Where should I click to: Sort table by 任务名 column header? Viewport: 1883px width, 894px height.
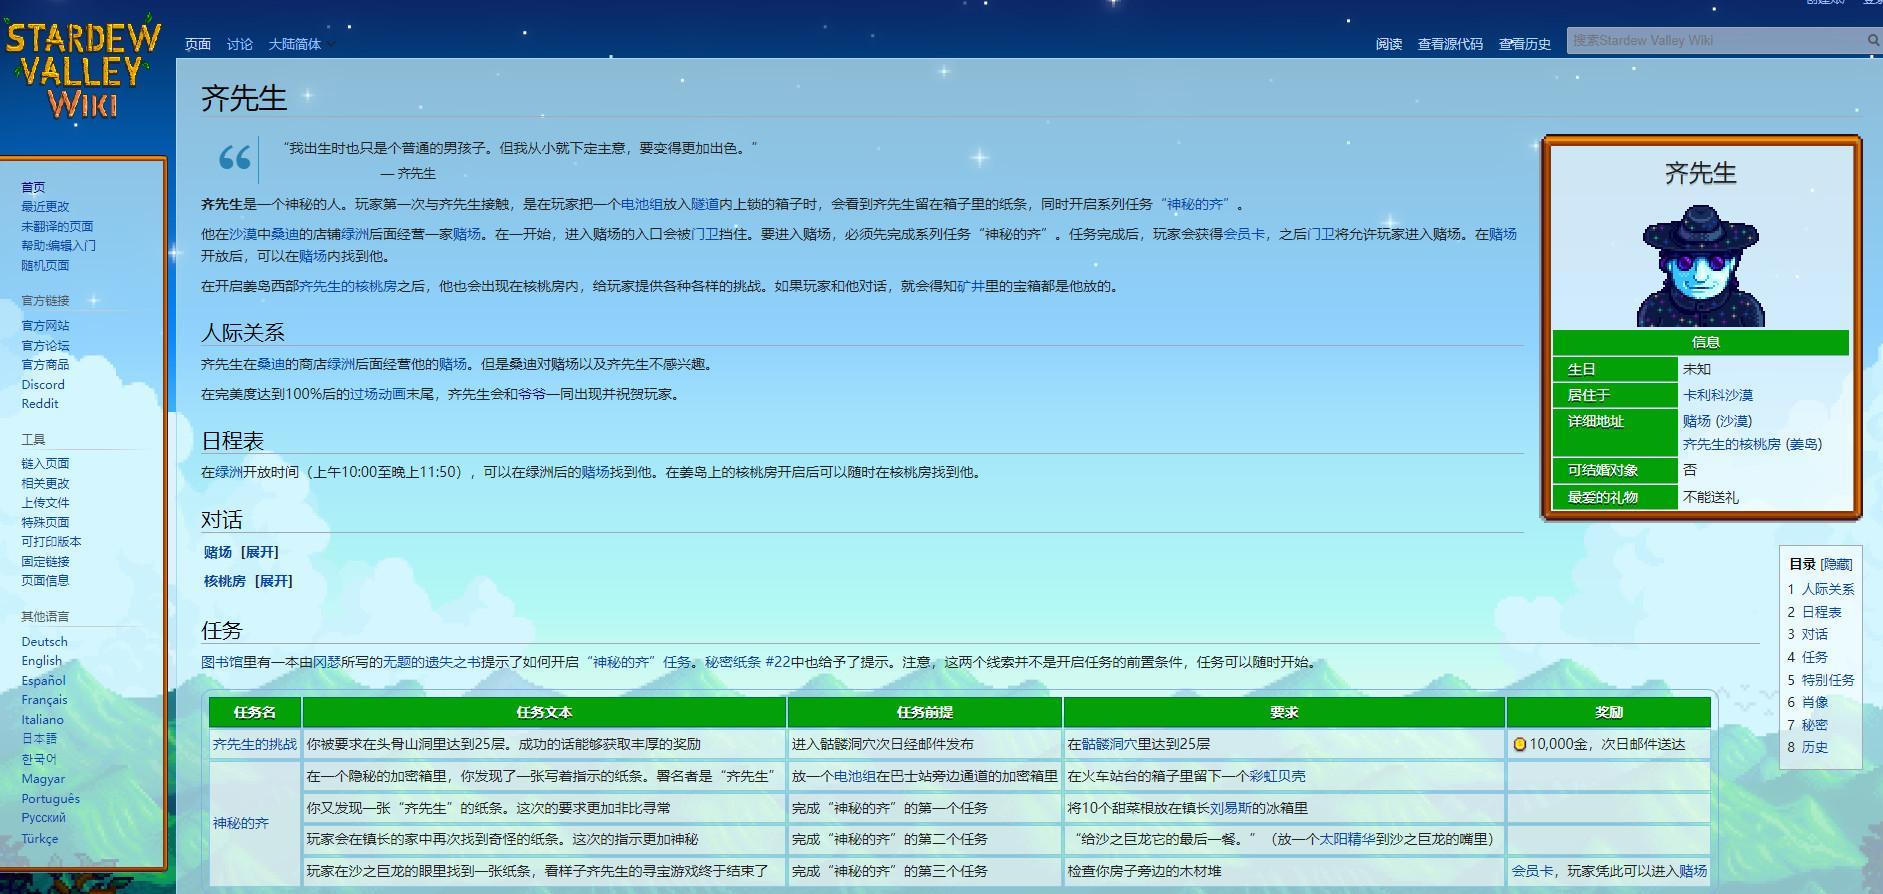tap(254, 712)
